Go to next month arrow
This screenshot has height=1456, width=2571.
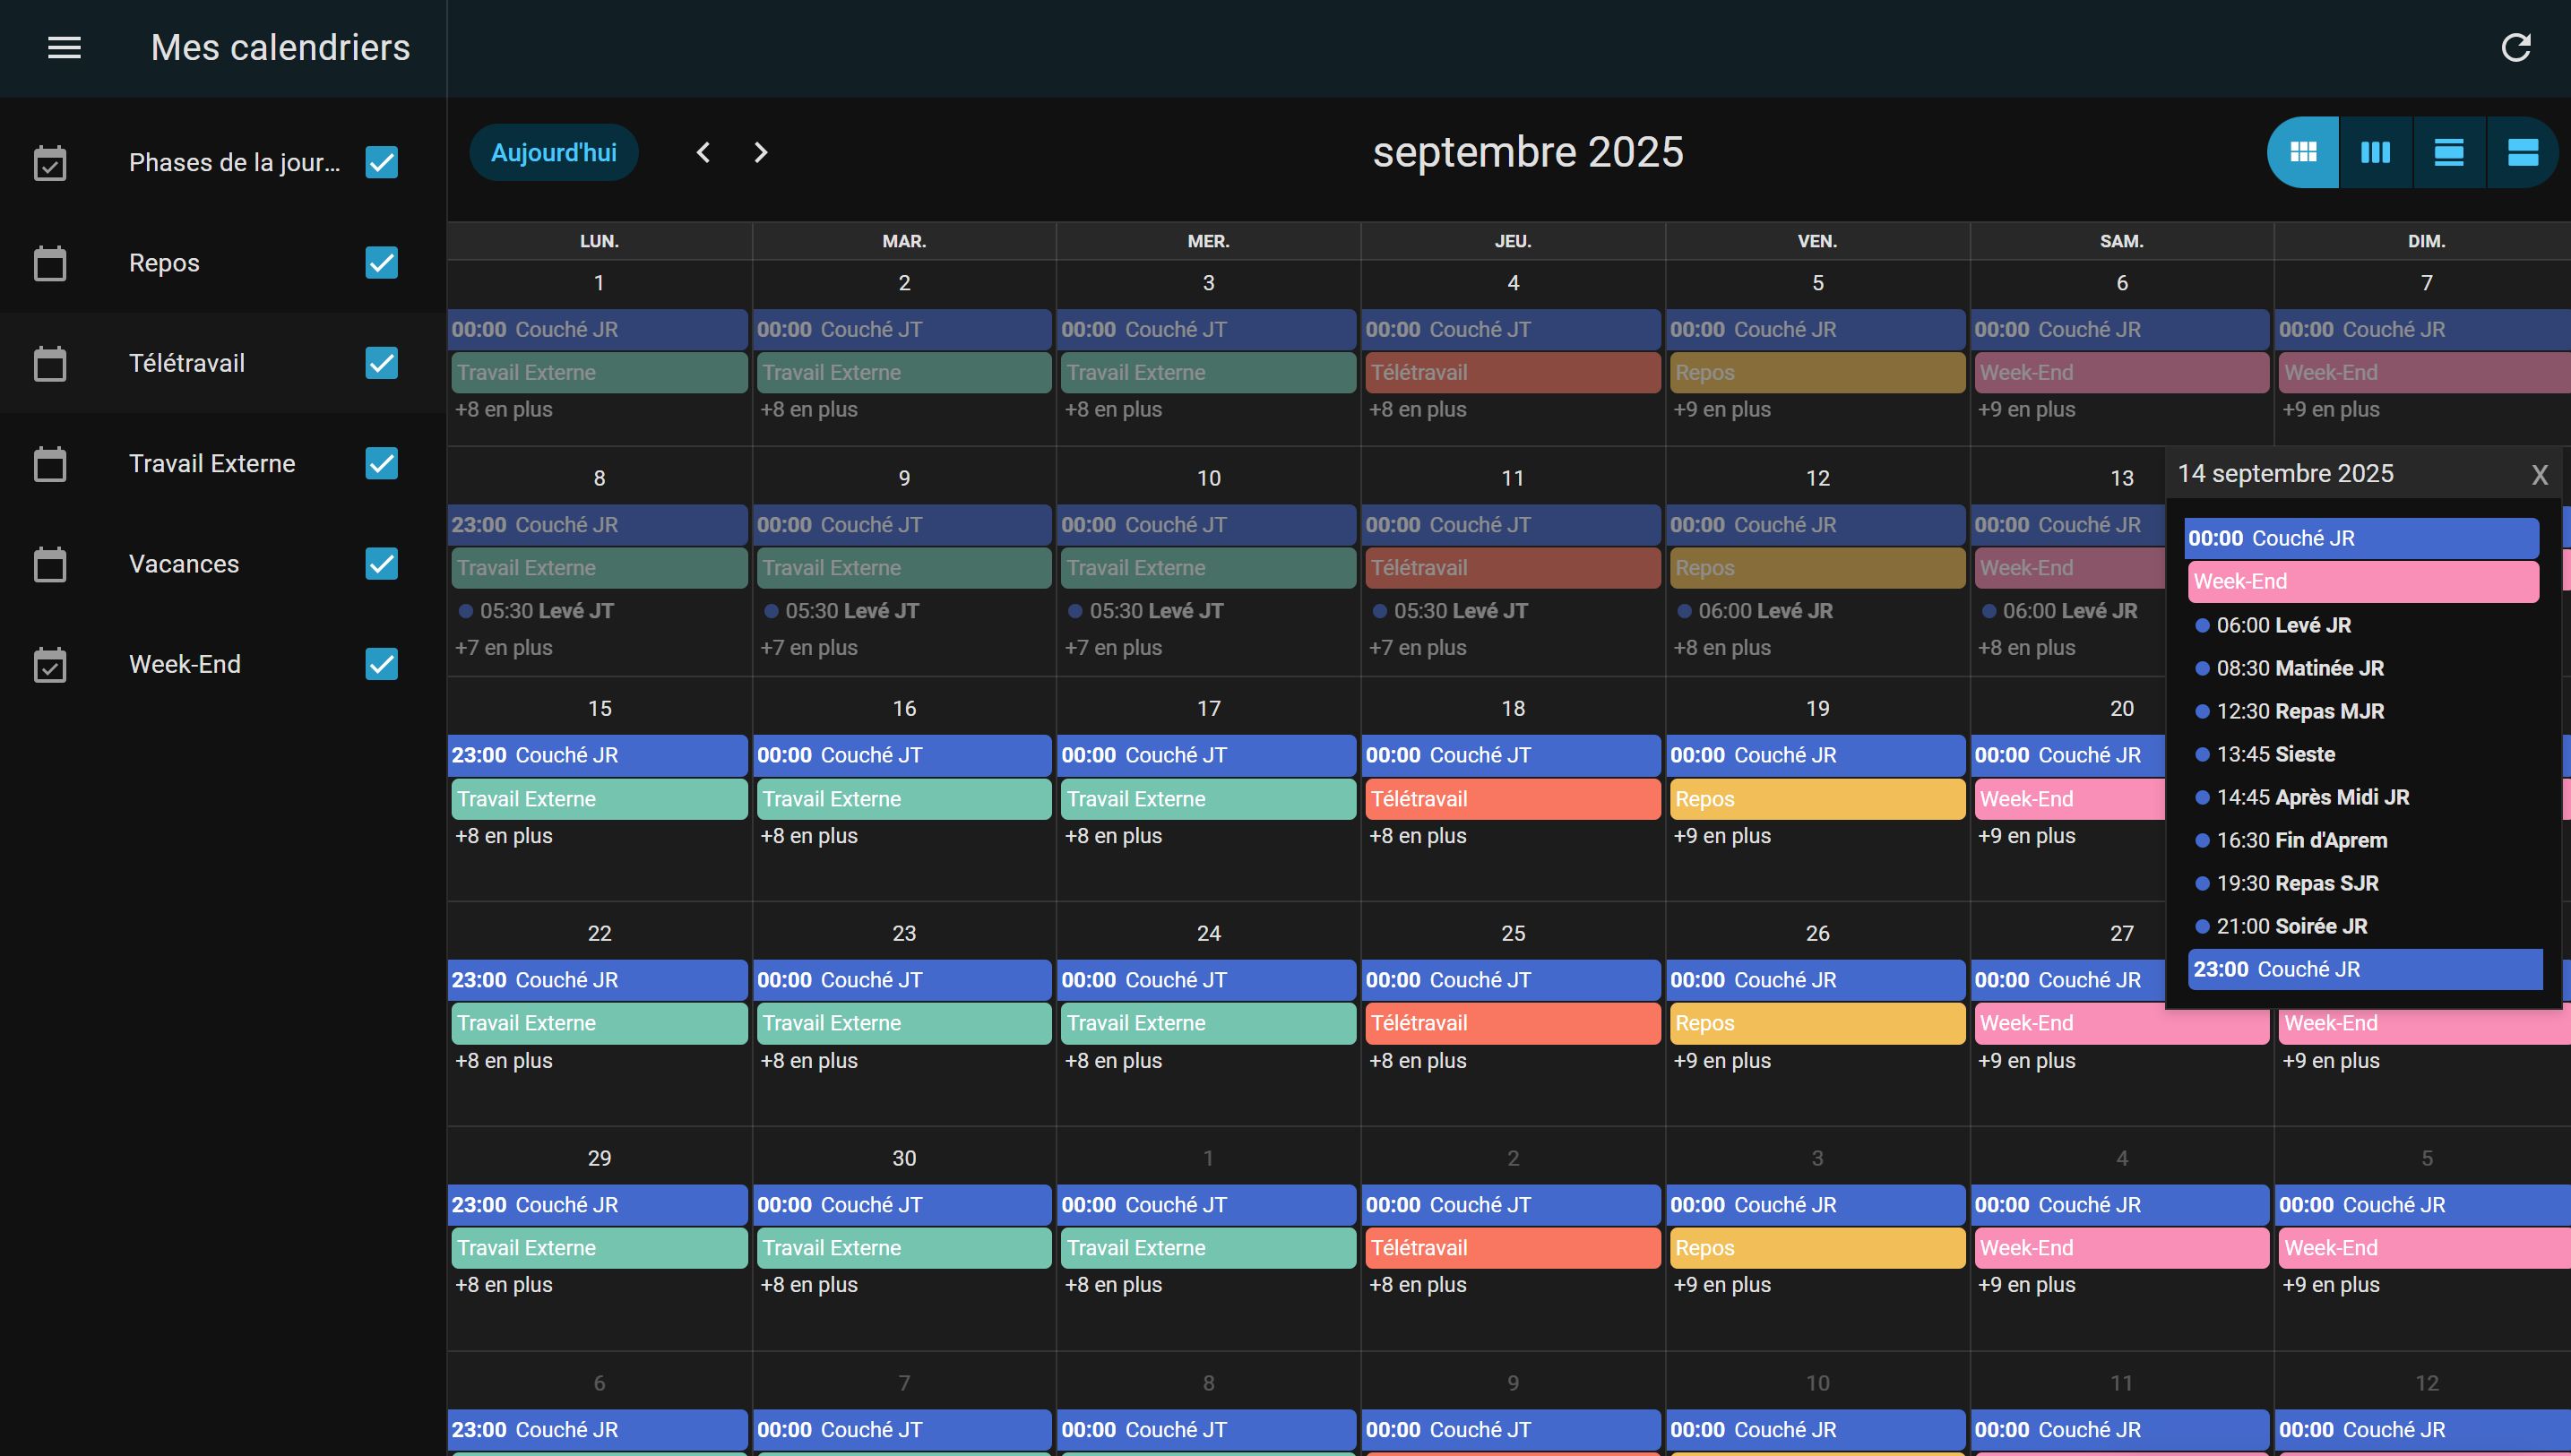point(760,152)
